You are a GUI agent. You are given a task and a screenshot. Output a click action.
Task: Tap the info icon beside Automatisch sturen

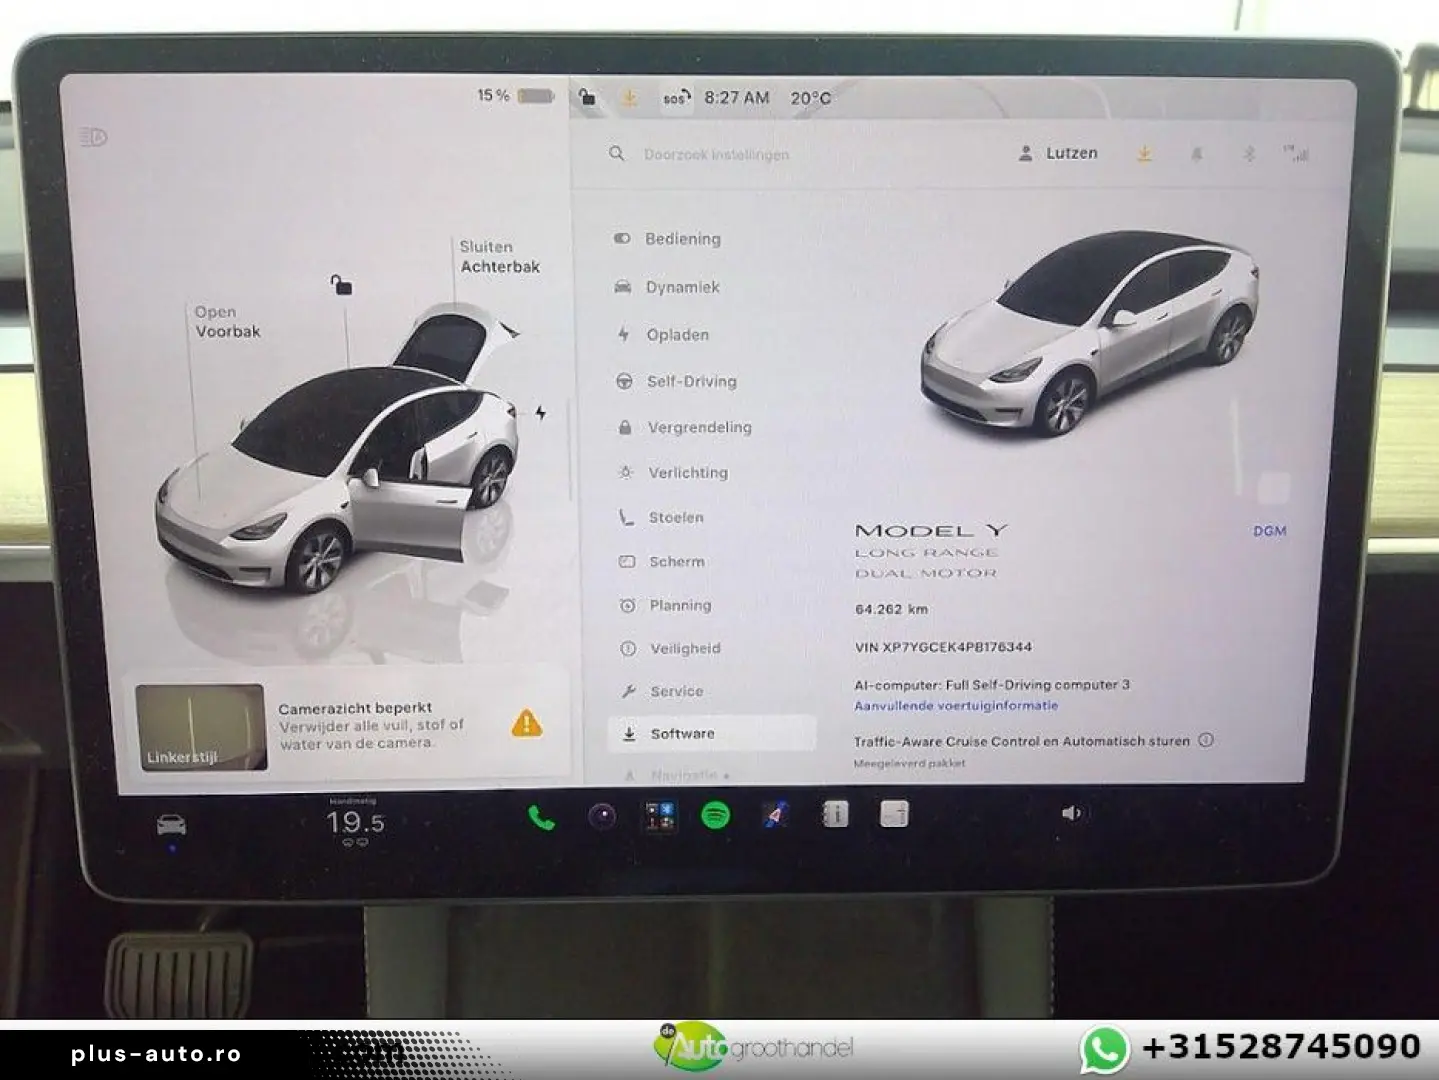(1206, 740)
